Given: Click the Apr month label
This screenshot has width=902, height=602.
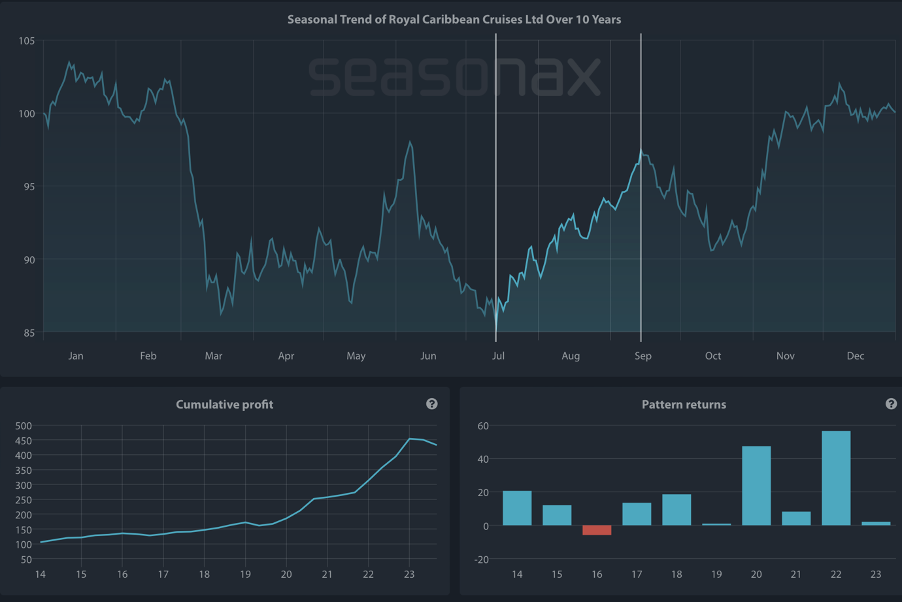Looking at the screenshot, I should 286,356.
